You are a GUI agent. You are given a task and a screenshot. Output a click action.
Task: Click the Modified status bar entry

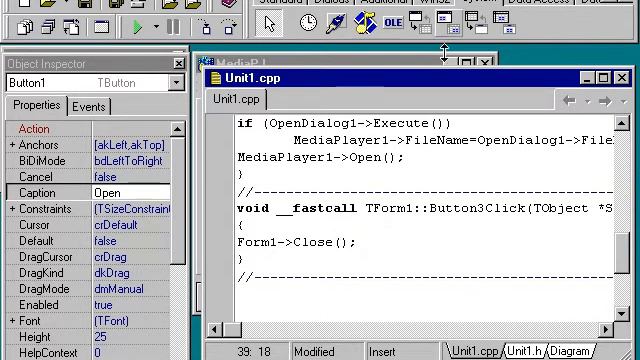coord(314,352)
